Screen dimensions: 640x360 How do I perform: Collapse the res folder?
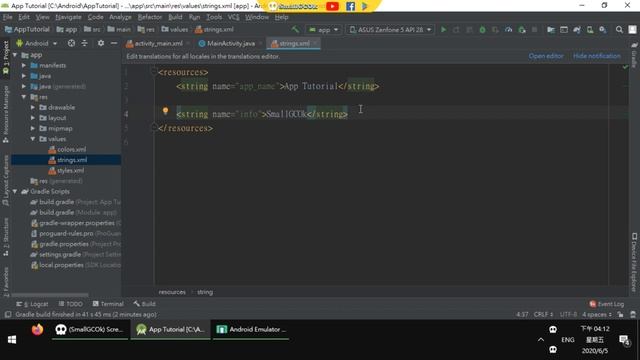(x=24, y=97)
